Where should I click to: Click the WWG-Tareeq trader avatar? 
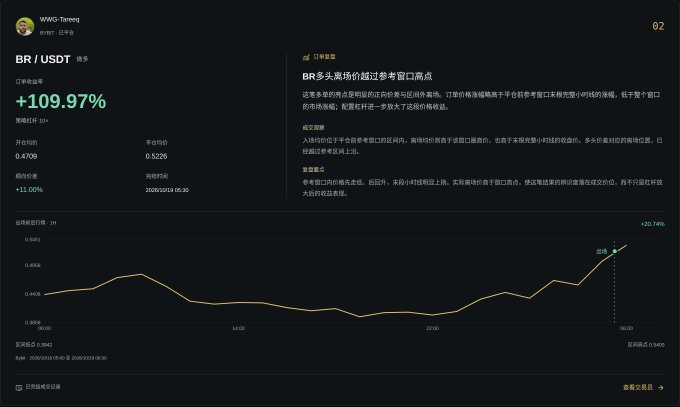click(x=25, y=26)
